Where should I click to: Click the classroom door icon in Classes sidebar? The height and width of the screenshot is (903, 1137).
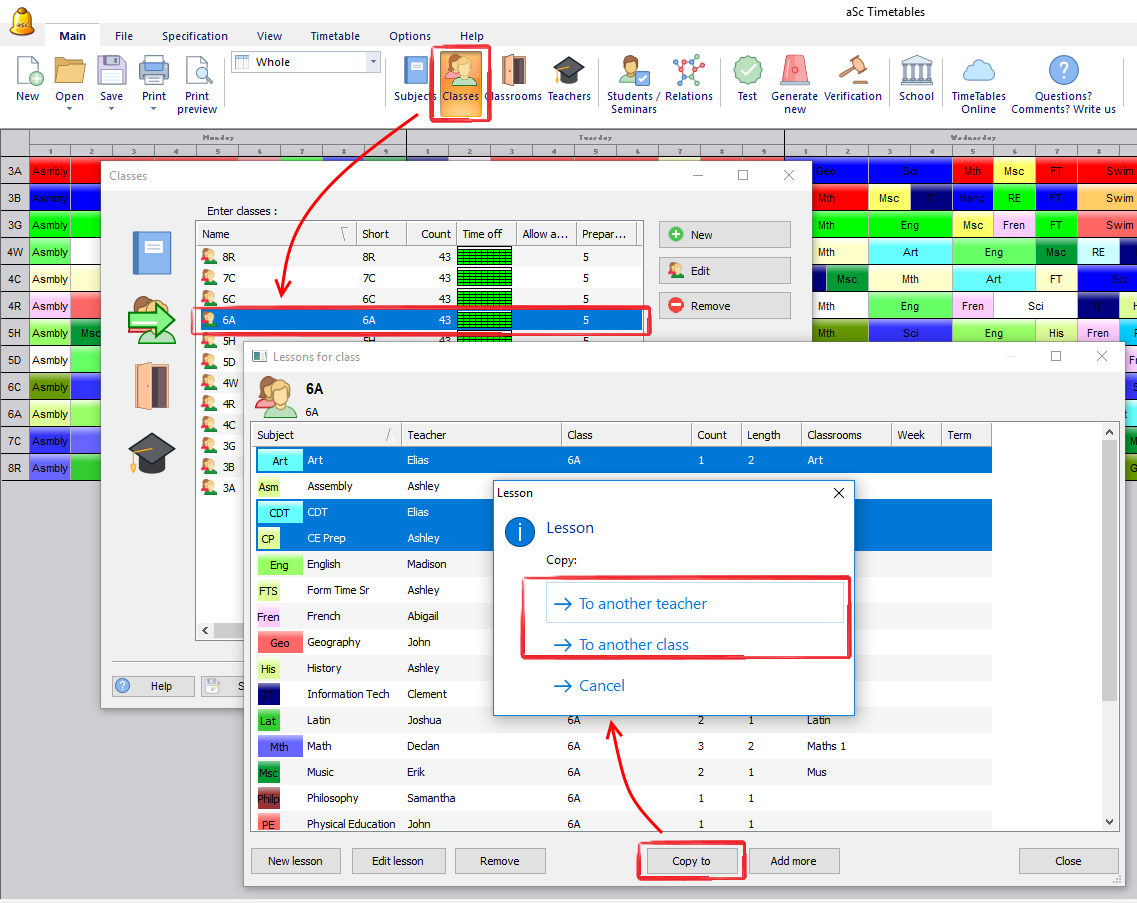click(152, 385)
